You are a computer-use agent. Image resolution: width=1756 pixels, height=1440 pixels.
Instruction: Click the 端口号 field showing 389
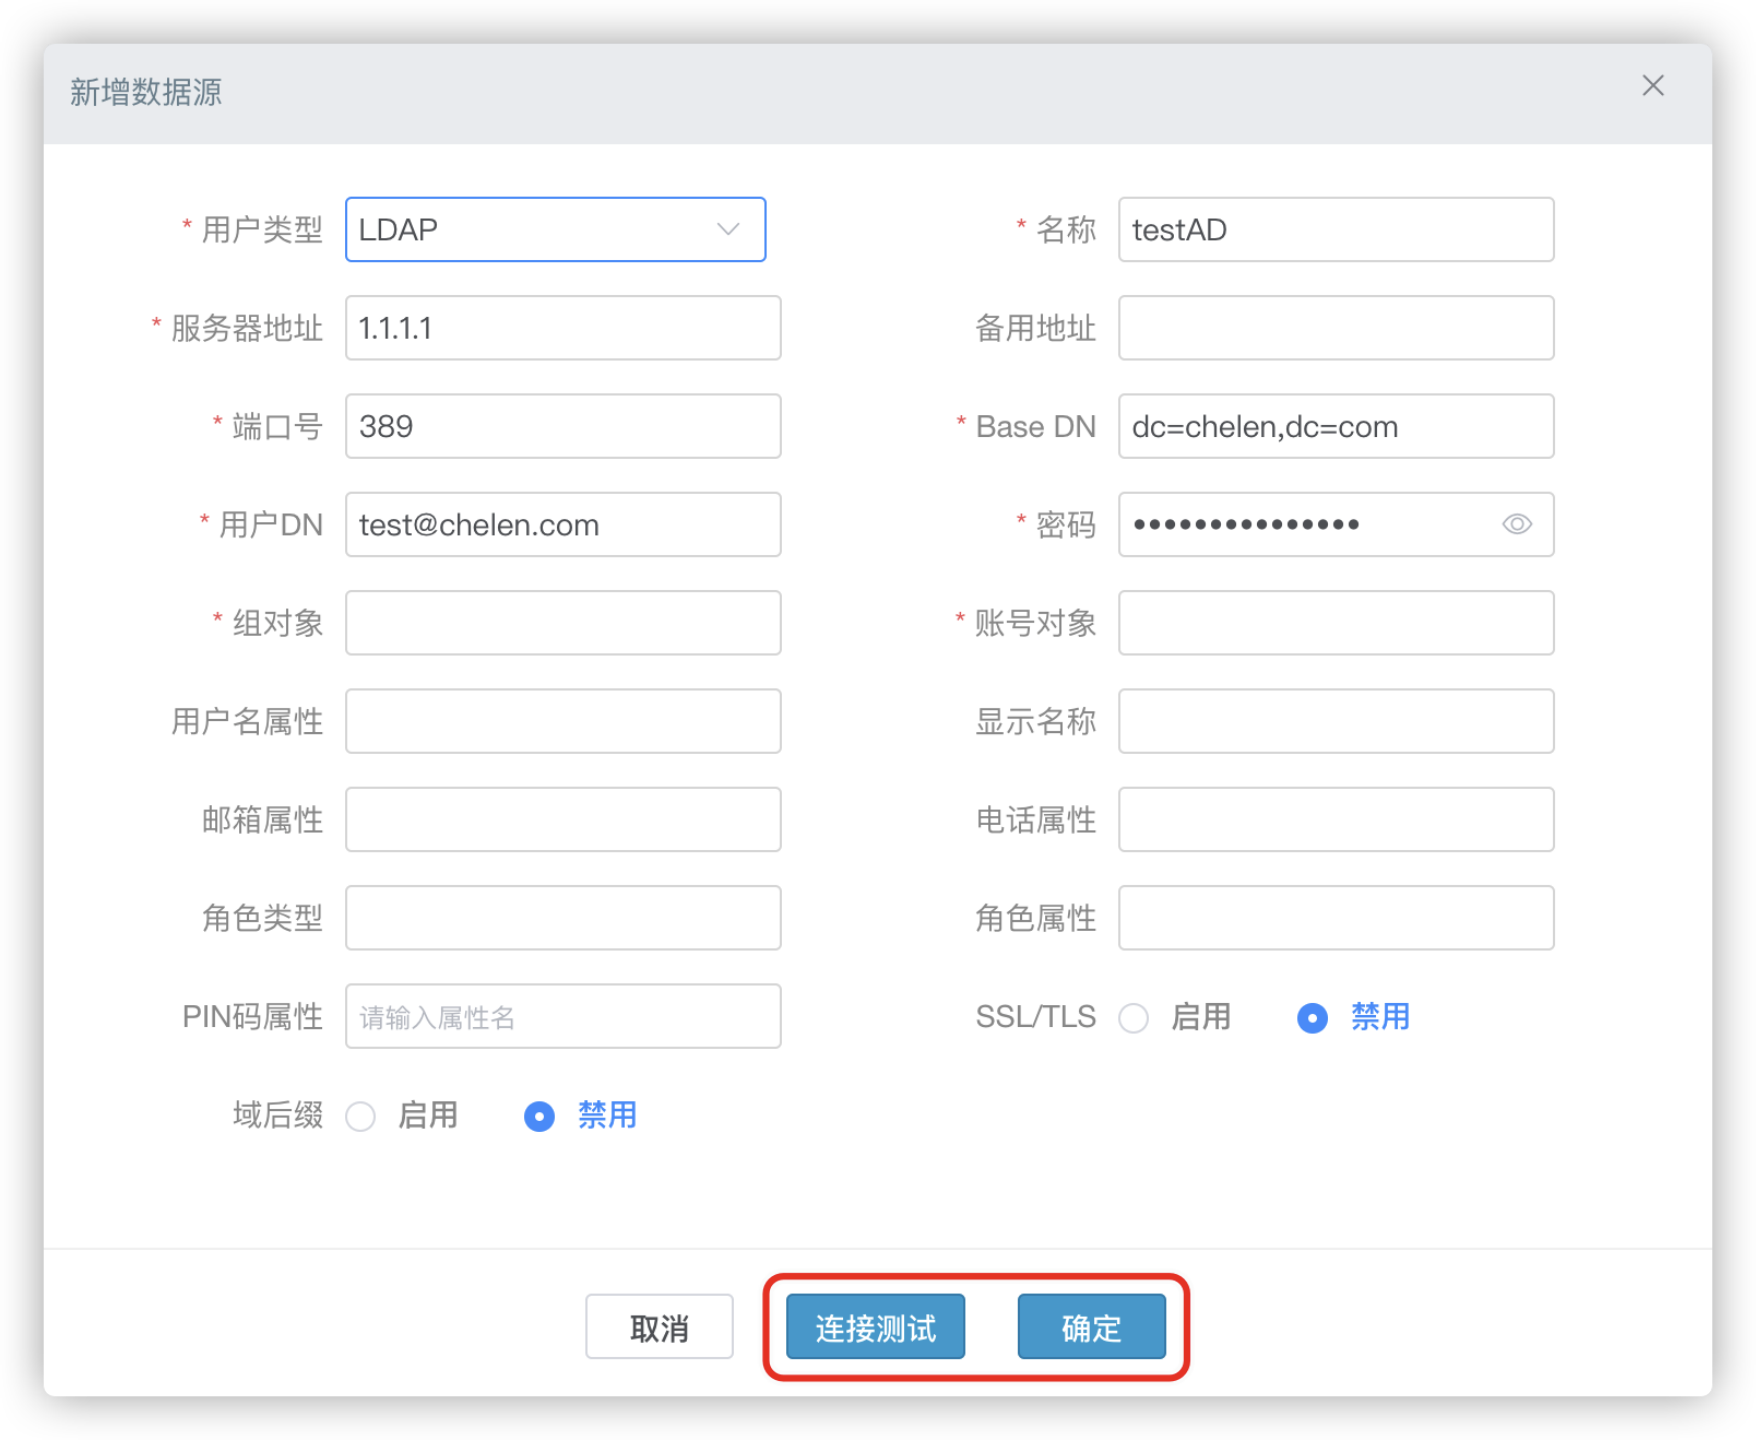(563, 426)
